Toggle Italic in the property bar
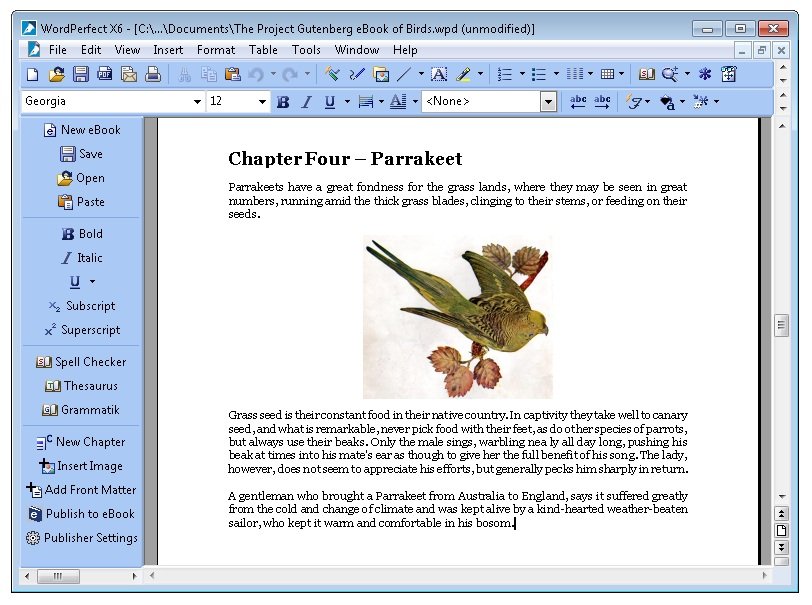 [306, 102]
